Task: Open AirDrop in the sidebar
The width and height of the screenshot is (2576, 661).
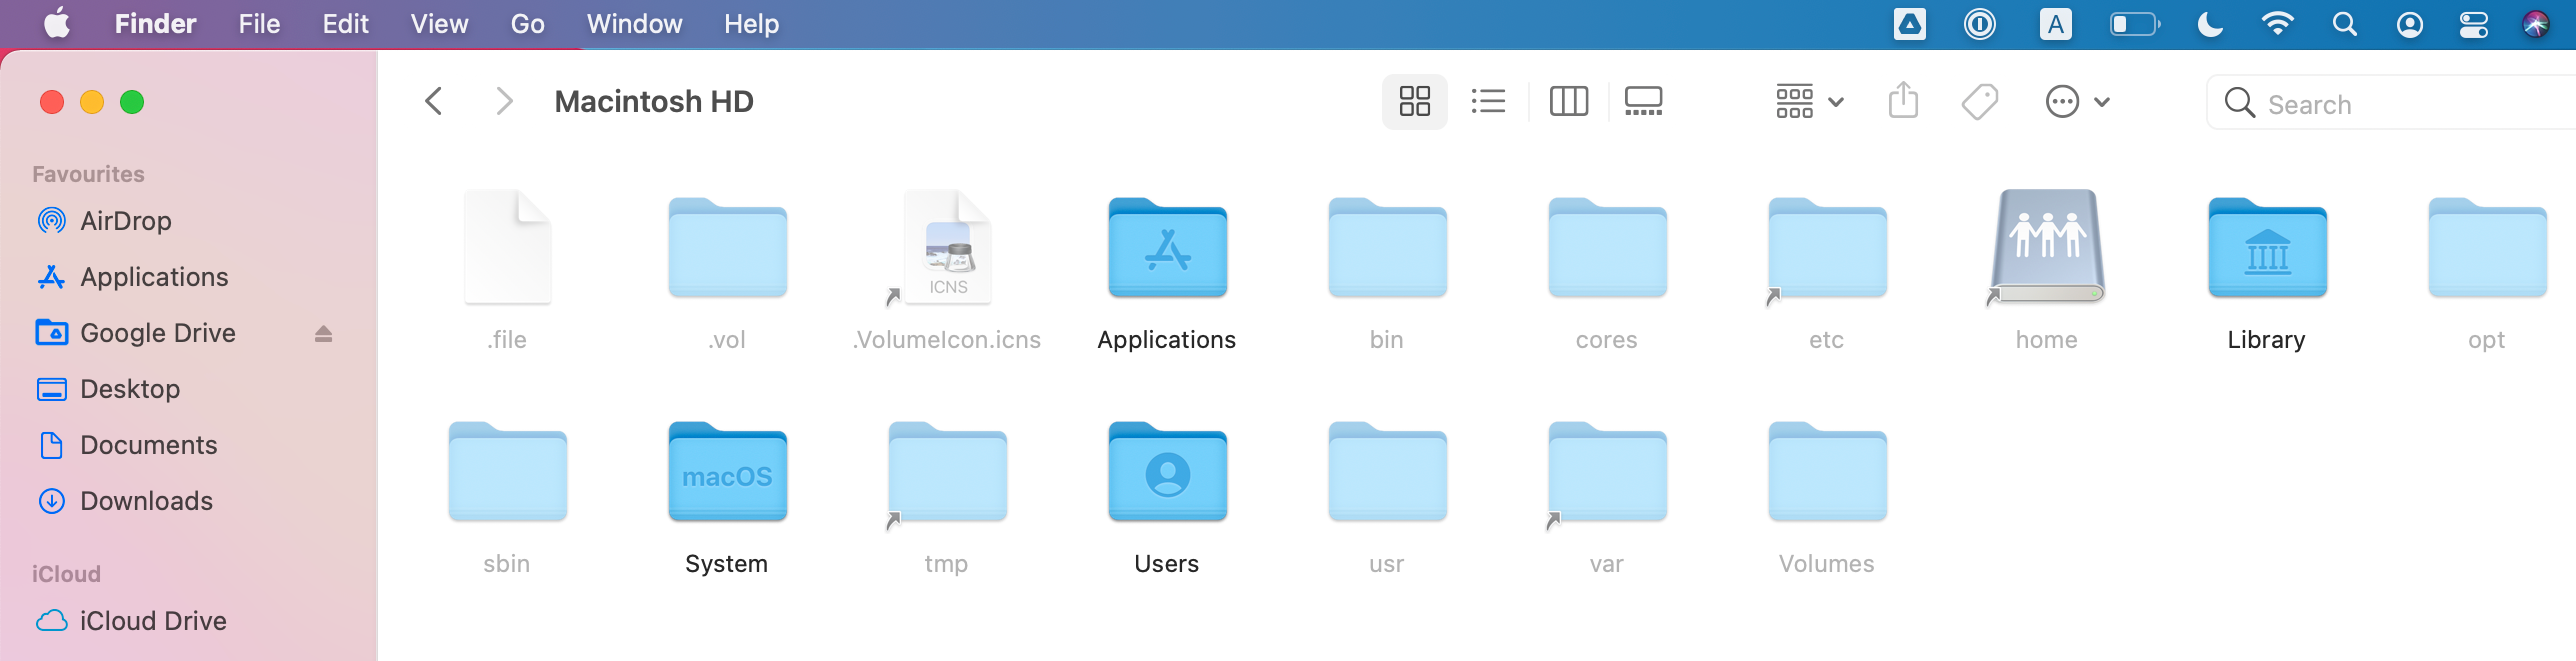Action: click(125, 221)
